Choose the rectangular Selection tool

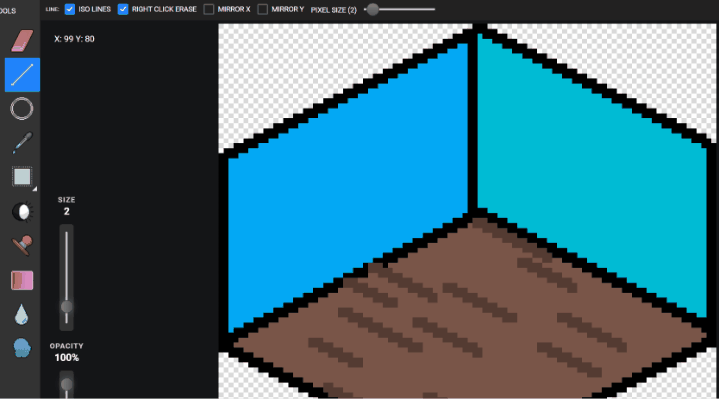(22, 177)
